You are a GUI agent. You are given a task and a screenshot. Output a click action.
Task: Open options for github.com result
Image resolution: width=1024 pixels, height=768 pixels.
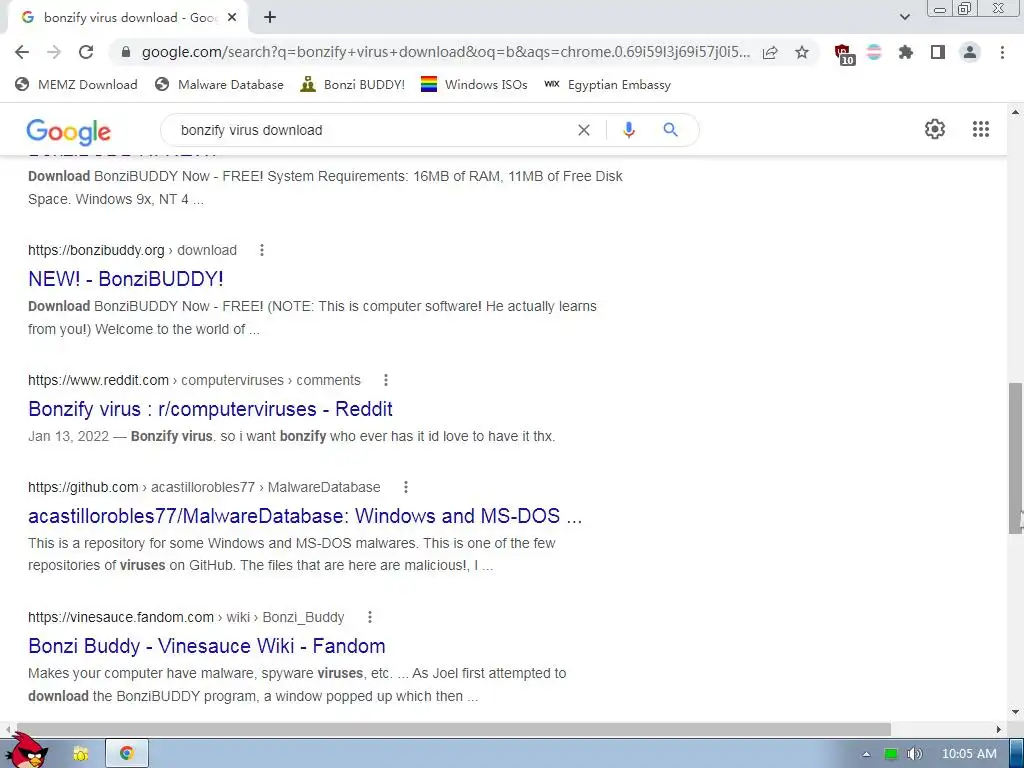coord(406,487)
